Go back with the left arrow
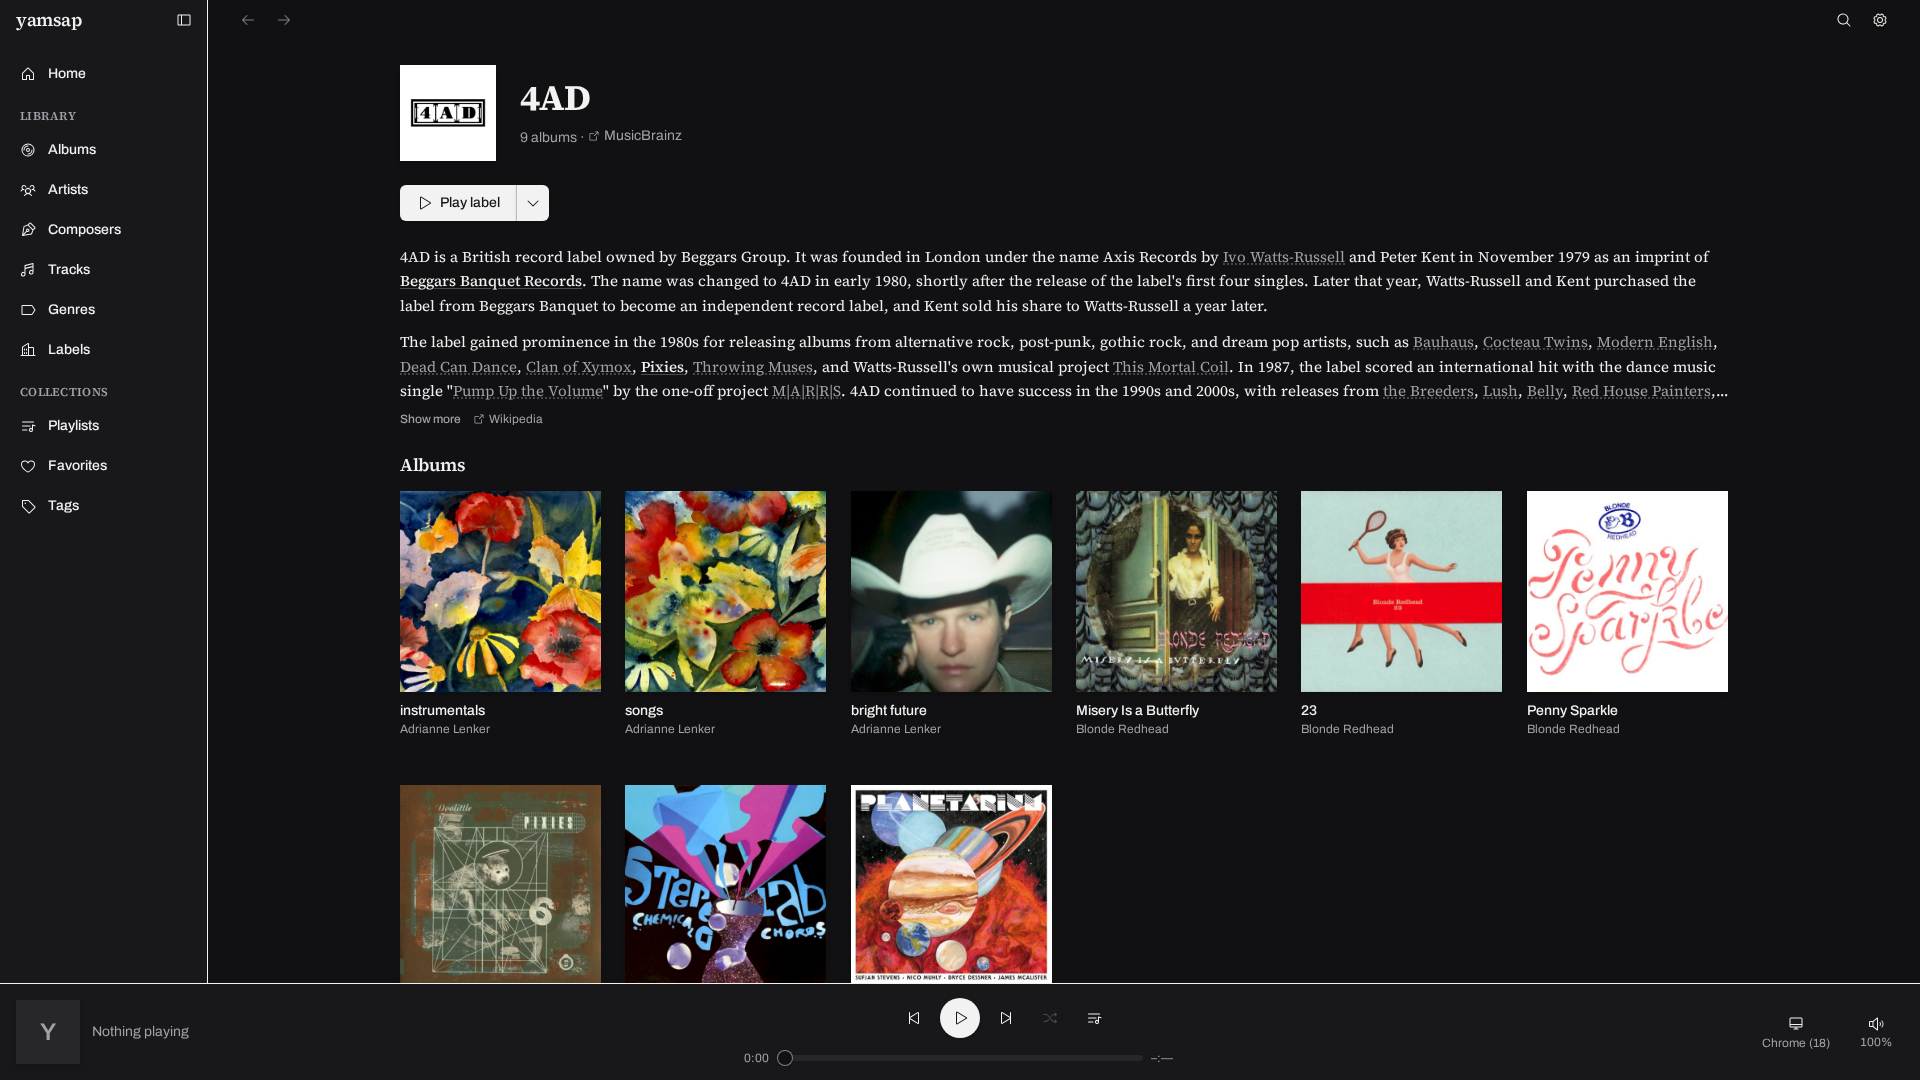 pyautogui.click(x=248, y=20)
